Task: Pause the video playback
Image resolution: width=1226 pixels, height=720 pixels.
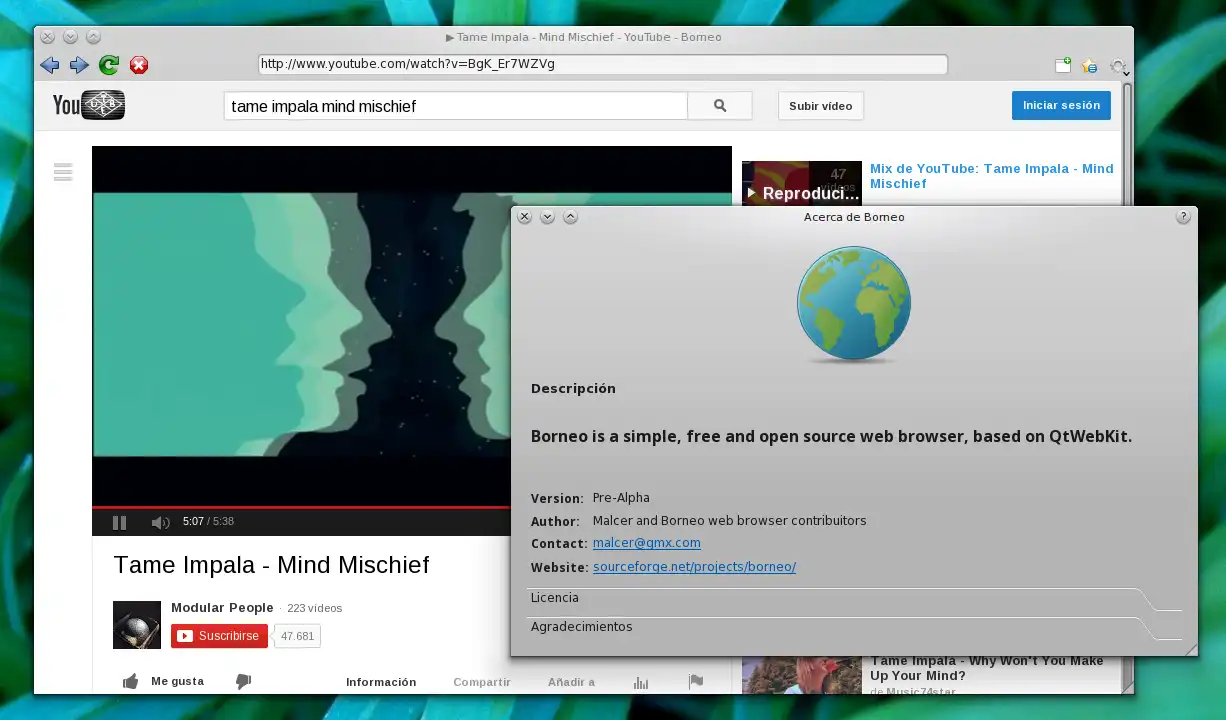Action: 119,522
